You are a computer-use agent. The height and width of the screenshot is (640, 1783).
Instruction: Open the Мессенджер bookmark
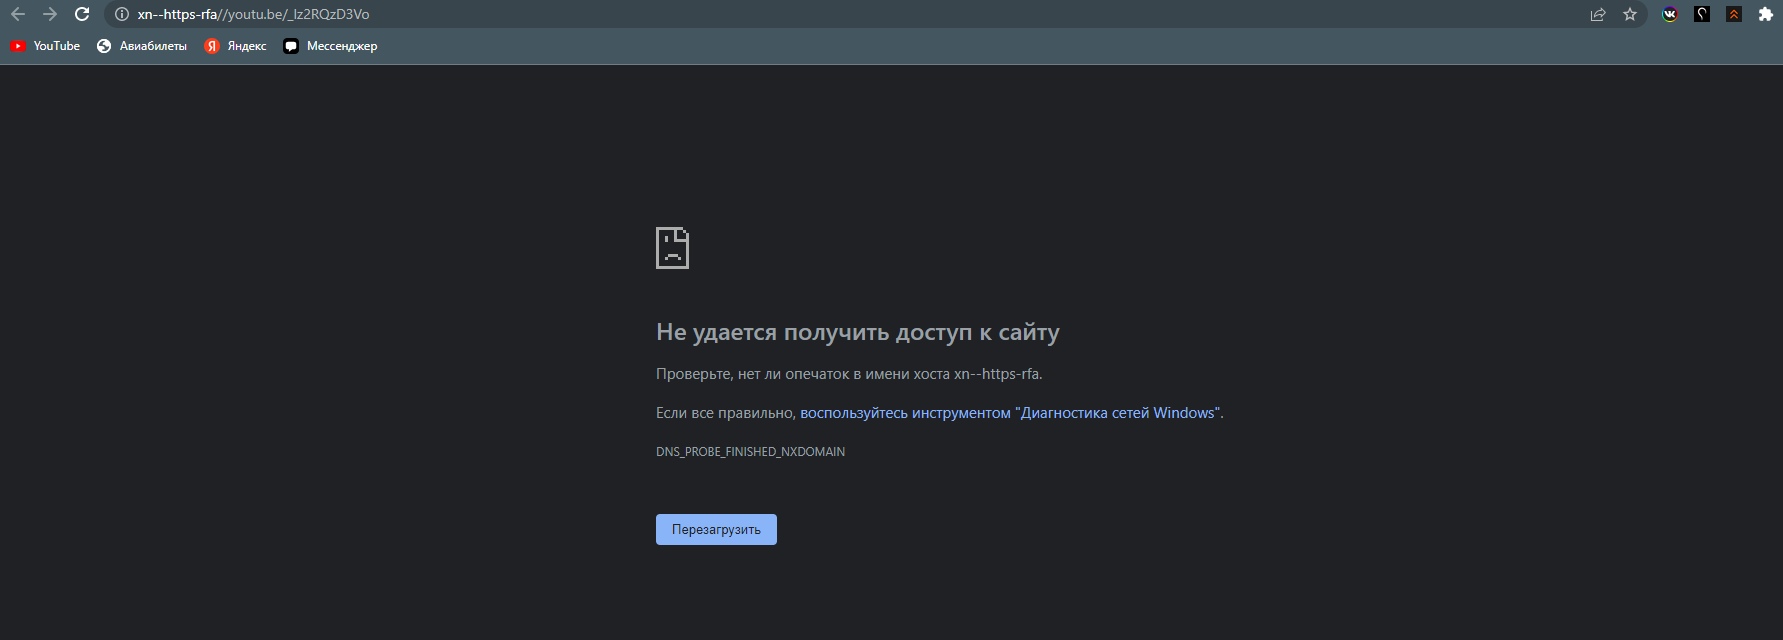pos(330,46)
